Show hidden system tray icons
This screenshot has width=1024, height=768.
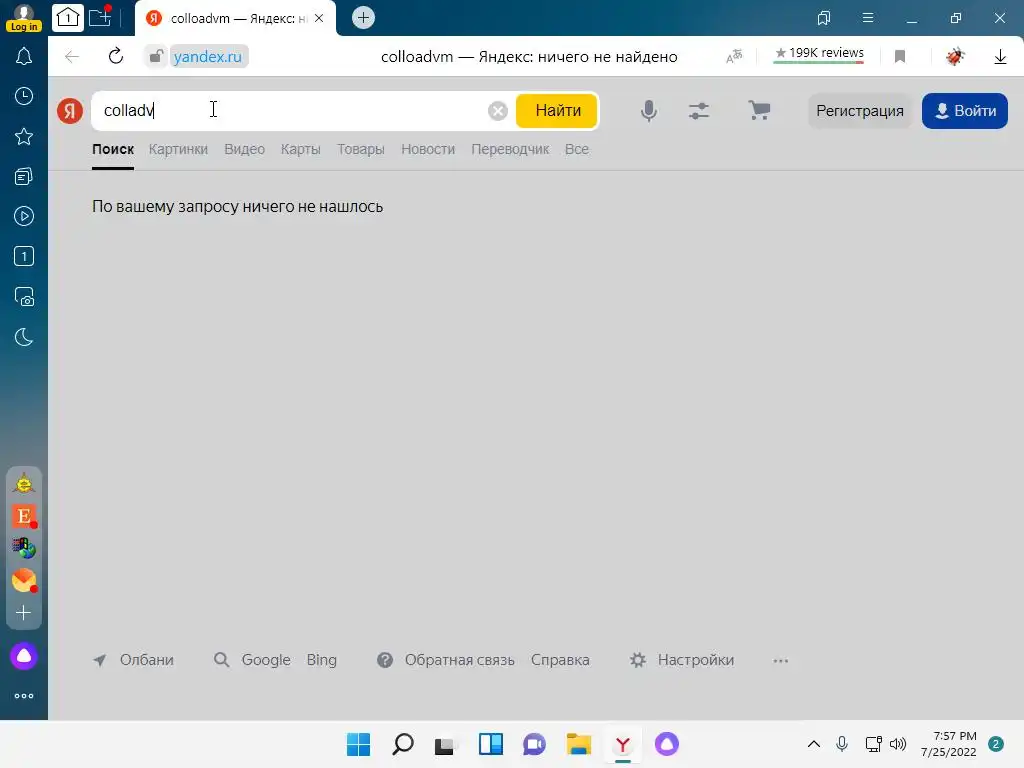[814, 744]
